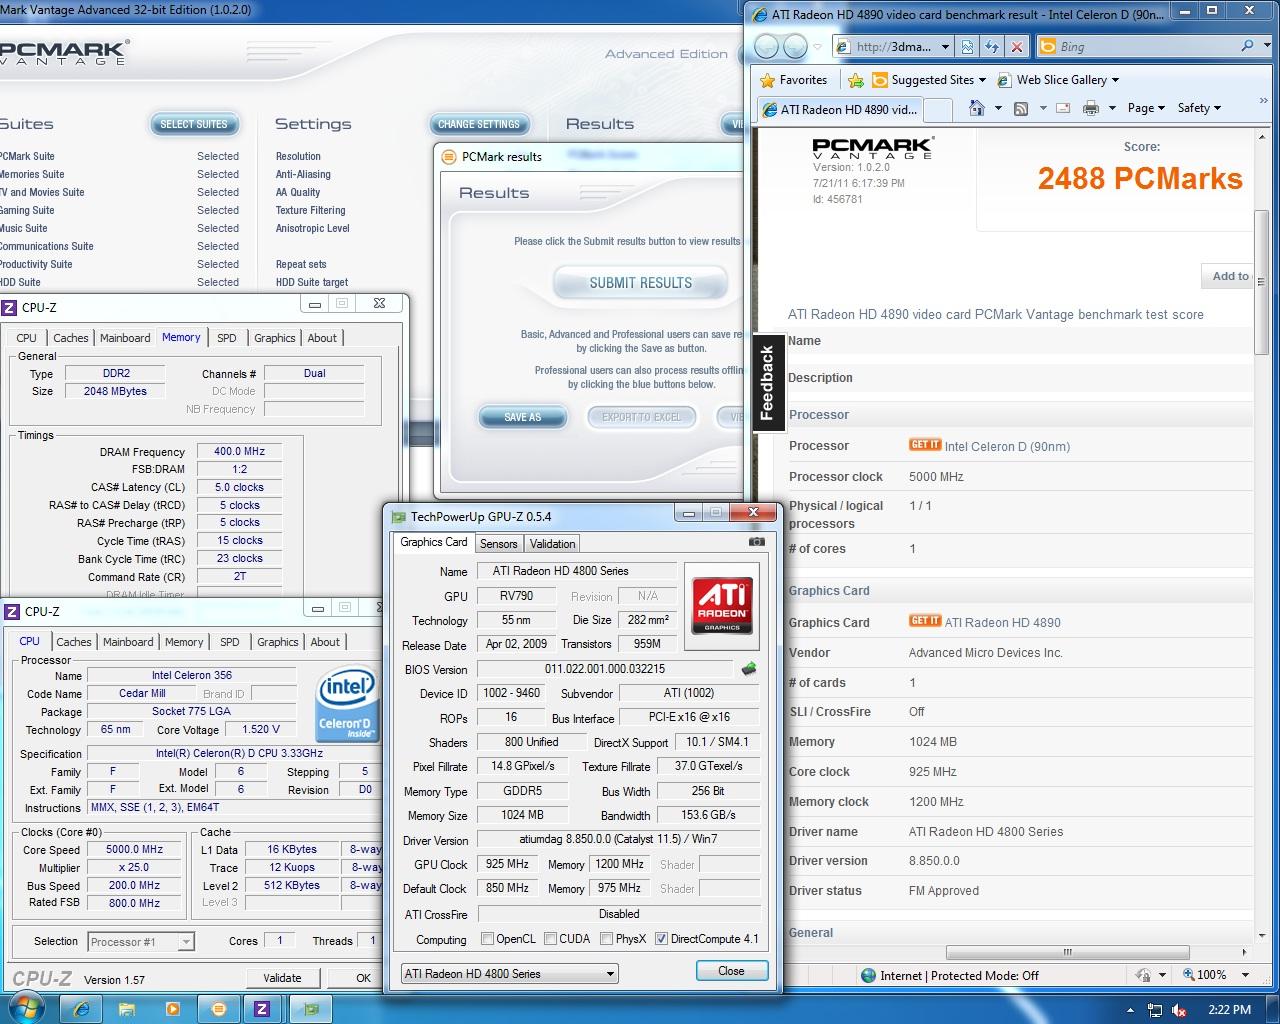Click the 2:22 PM taskbar clock
The width and height of the screenshot is (1280, 1024).
1229,1010
